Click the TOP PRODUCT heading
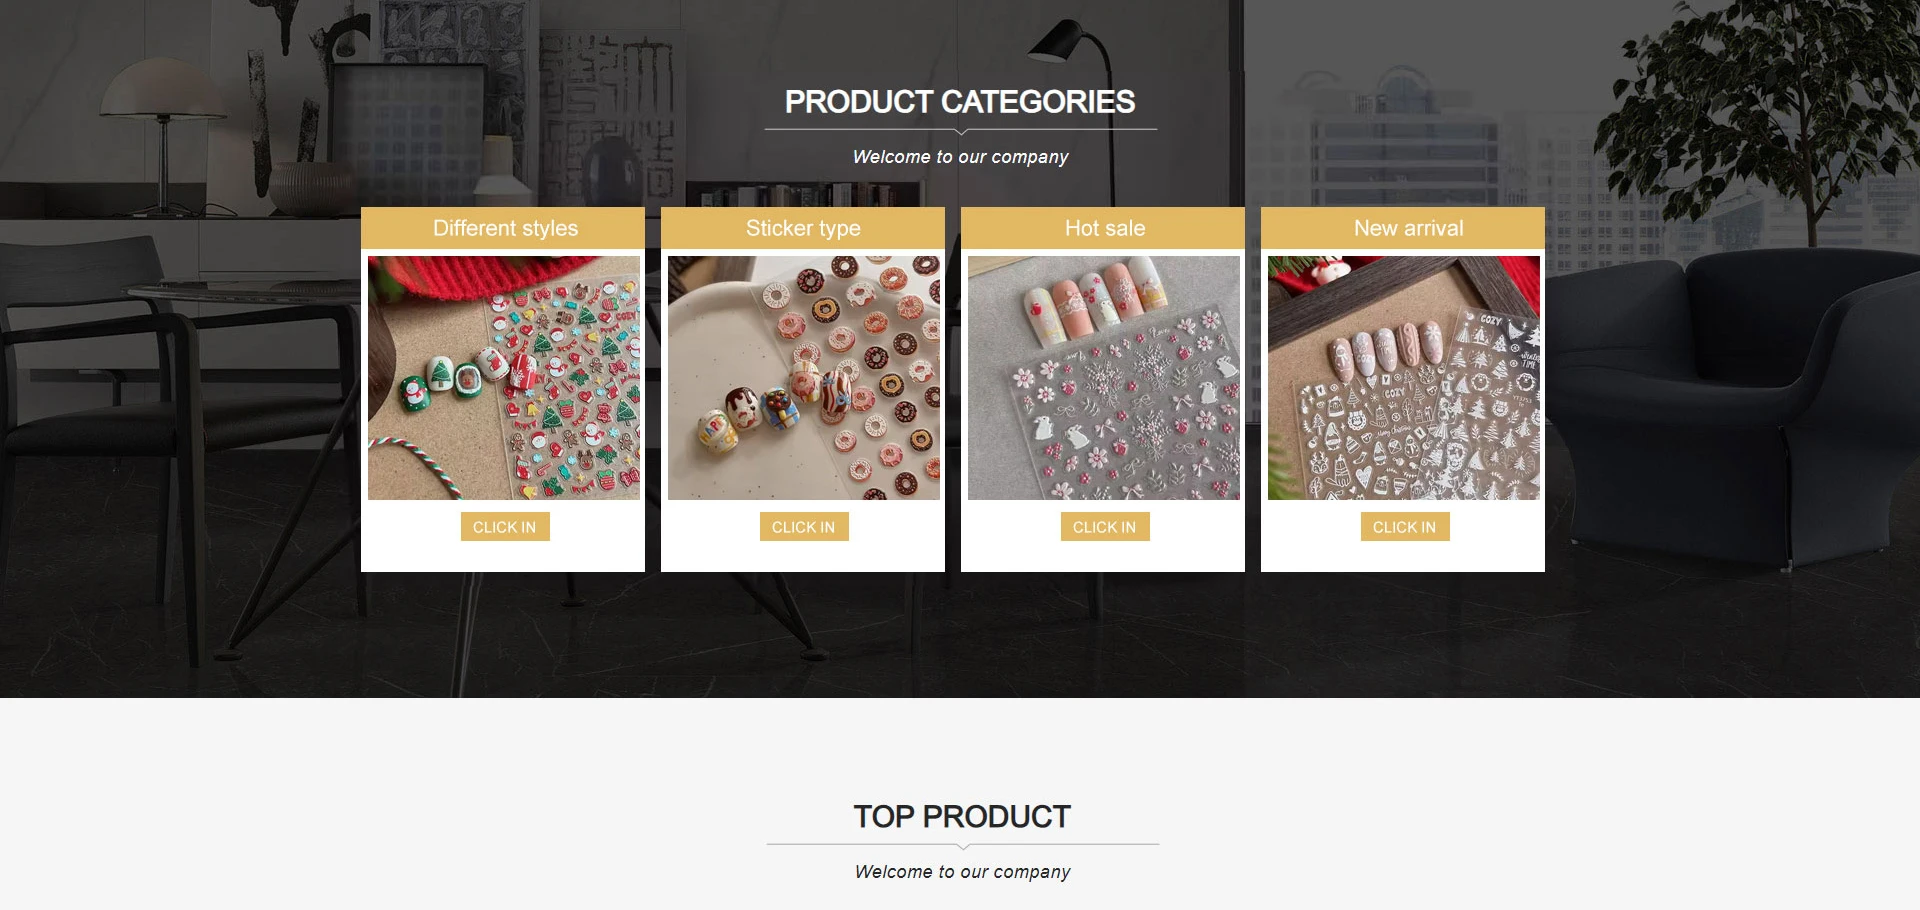Viewport: 1920px width, 910px height. click(x=962, y=817)
